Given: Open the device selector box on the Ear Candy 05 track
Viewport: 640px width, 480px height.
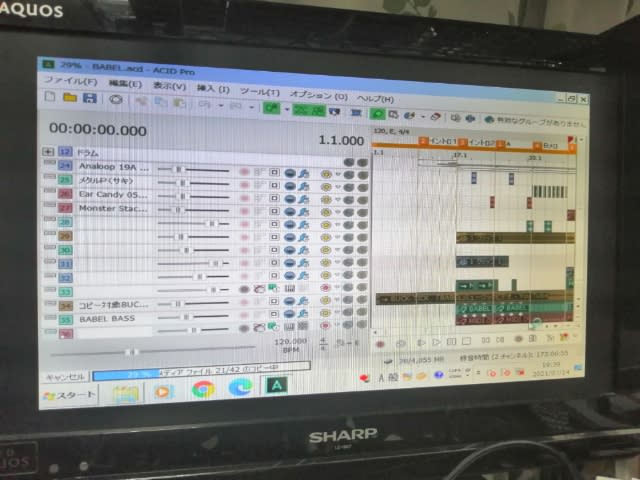Looking at the screenshot, I should (x=274, y=198).
